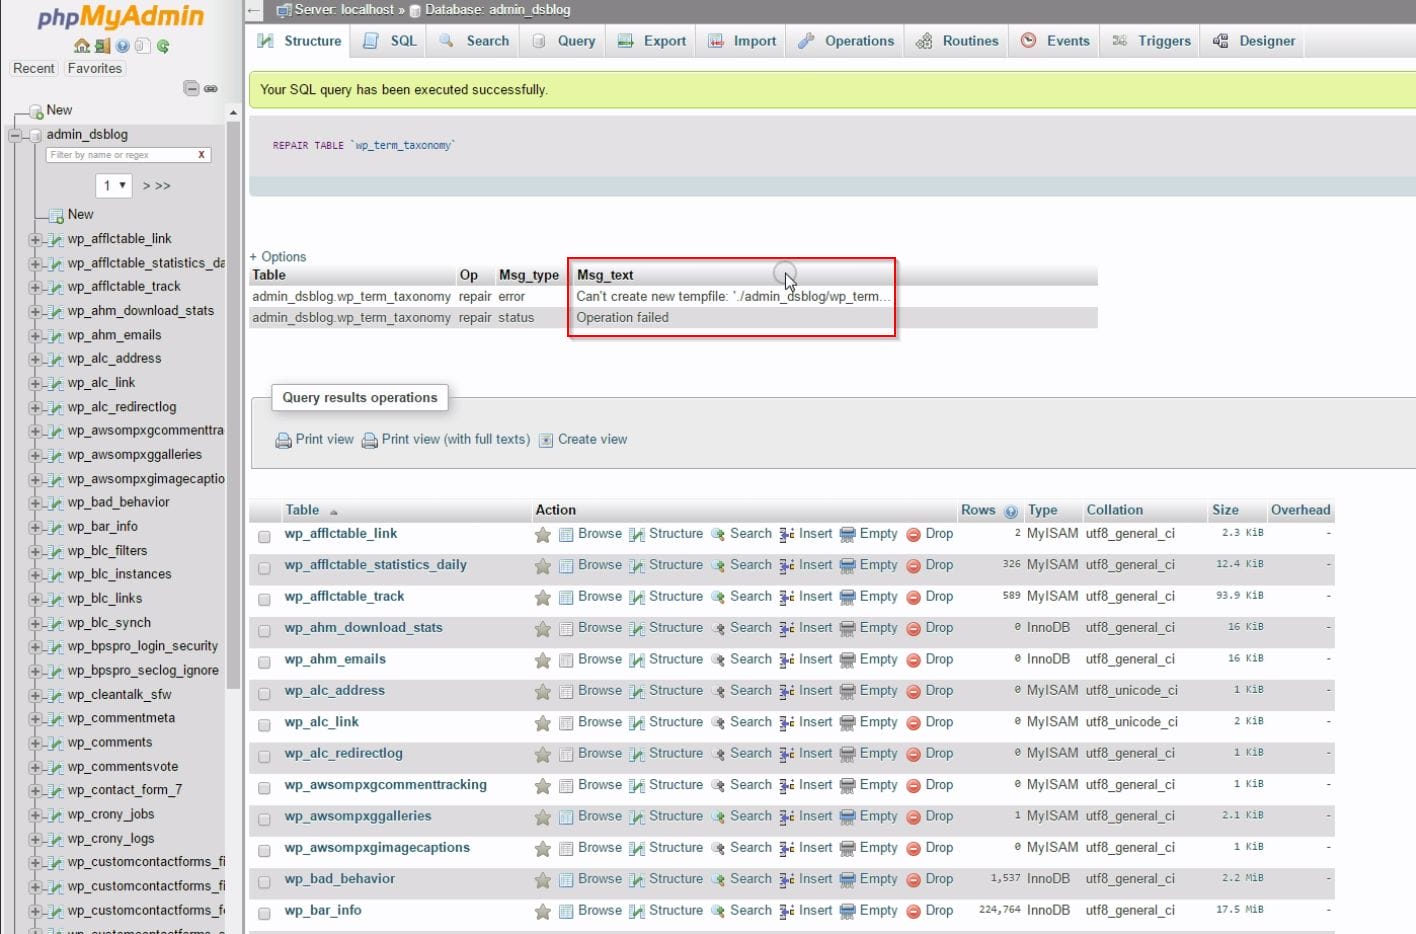Screen dimensions: 1416x934
Task: Go to the Operations tab
Action: tap(846, 41)
